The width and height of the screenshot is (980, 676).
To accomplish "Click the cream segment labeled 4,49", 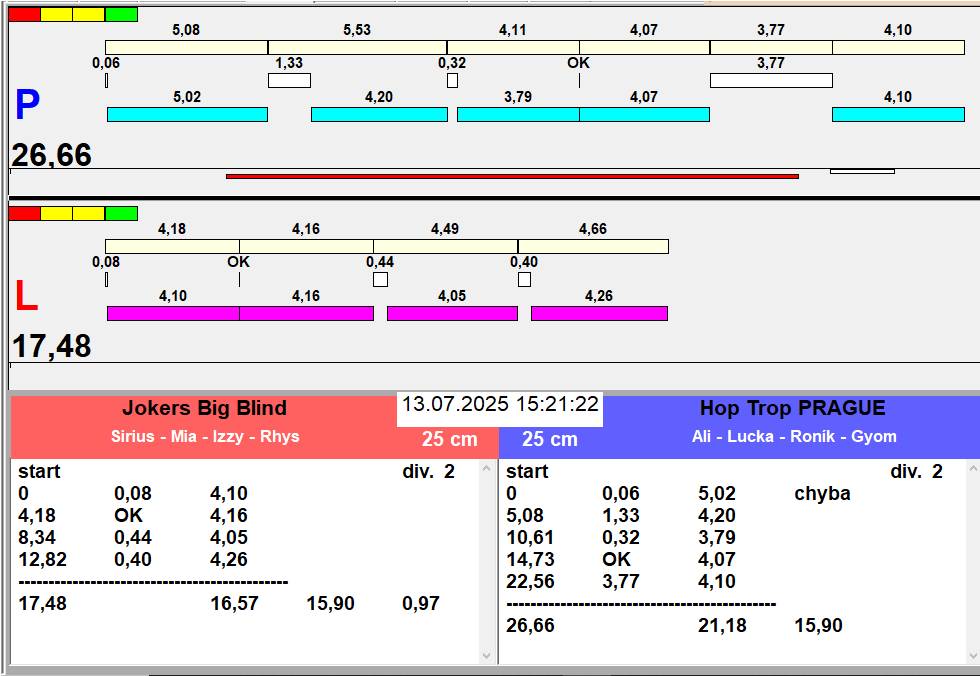I will coord(446,247).
